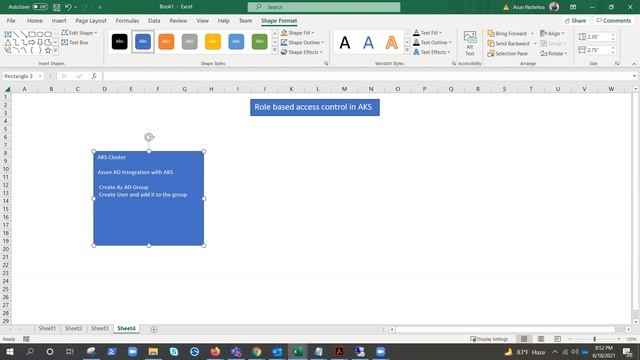Open the Selection Pane
Image resolution: width=640 pixels, height=360 pixels.
pos(508,53)
